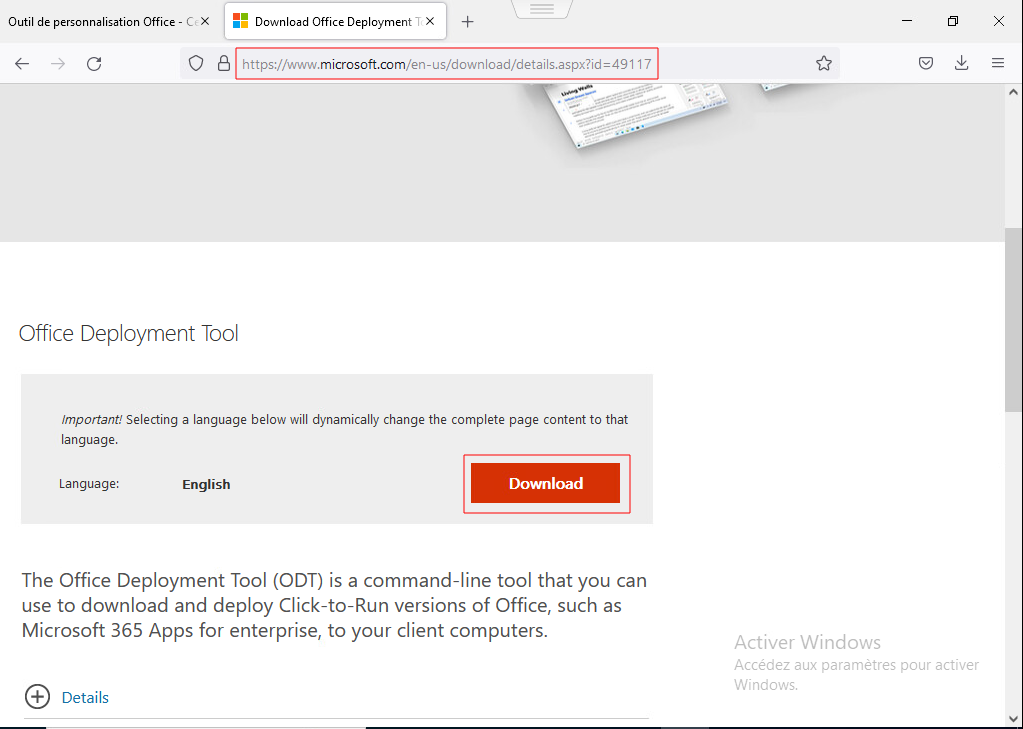Expand Details using the plus icon
Screen dimensions: 1023x729
(x=37, y=697)
